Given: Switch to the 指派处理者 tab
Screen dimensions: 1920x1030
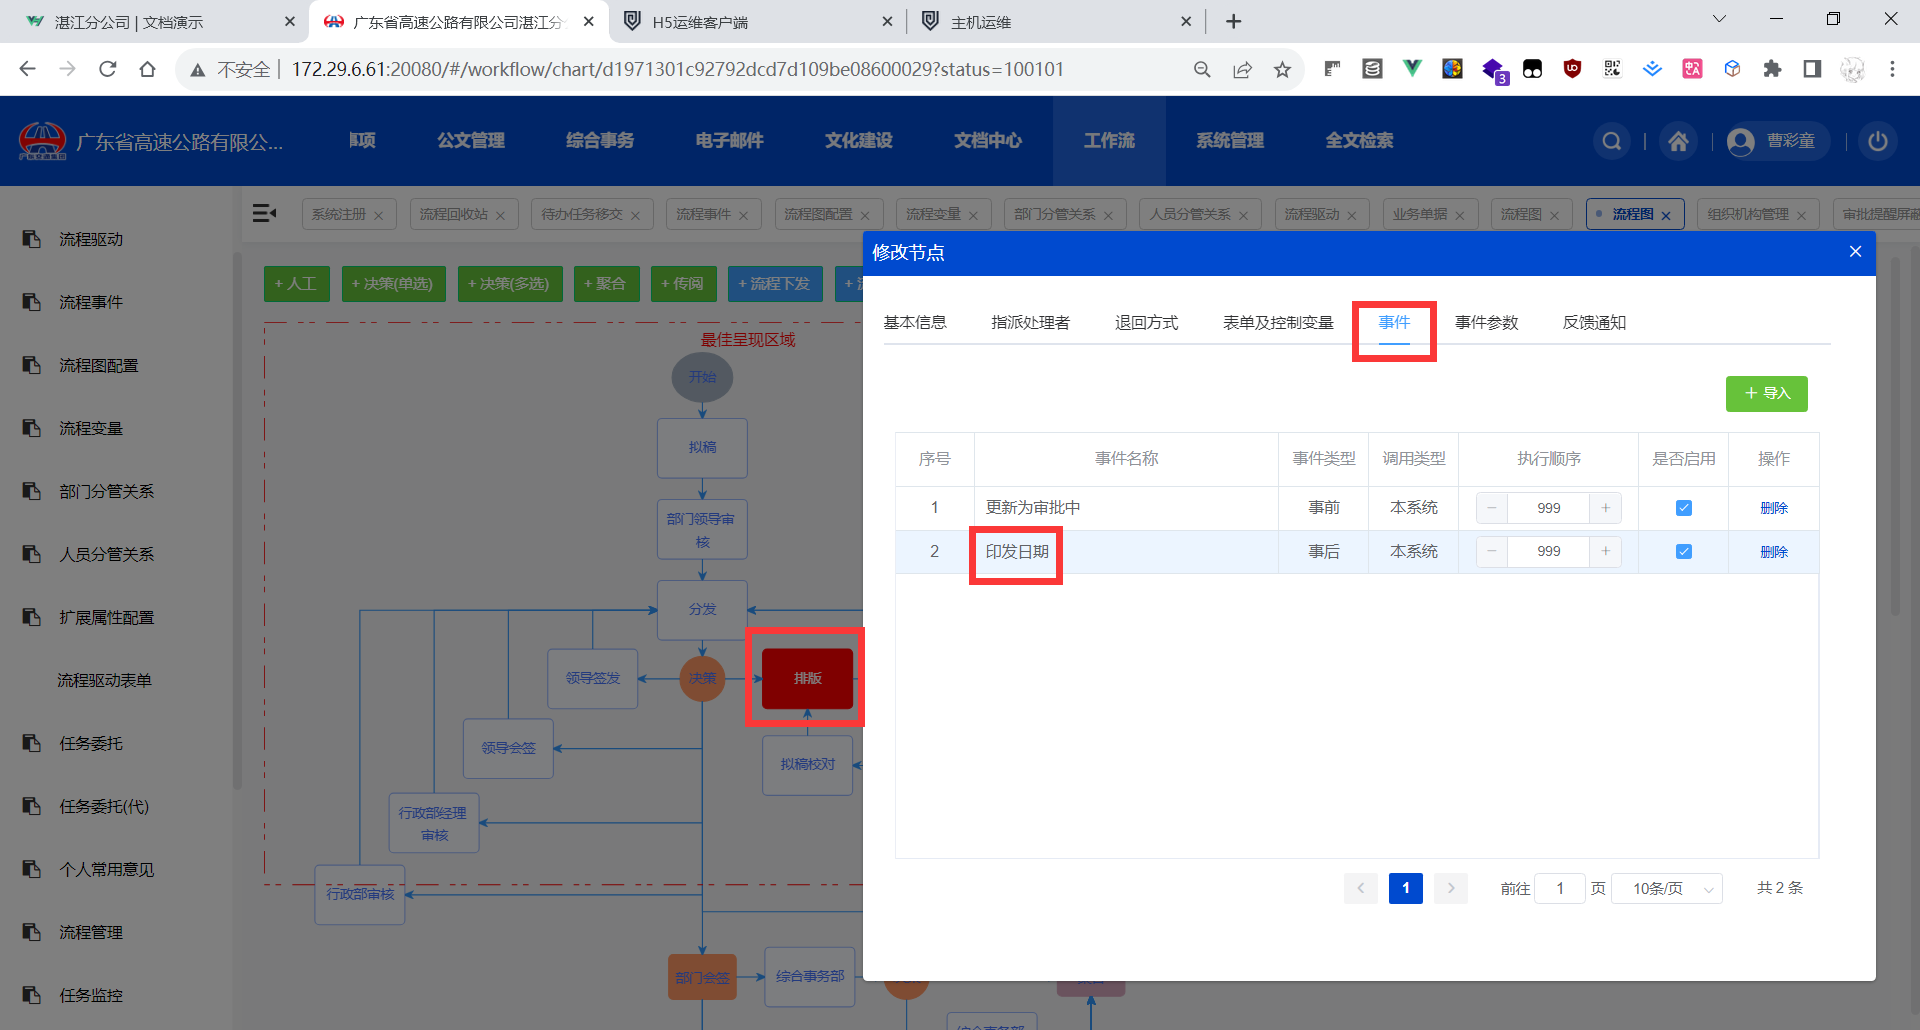Looking at the screenshot, I should click(x=1030, y=322).
